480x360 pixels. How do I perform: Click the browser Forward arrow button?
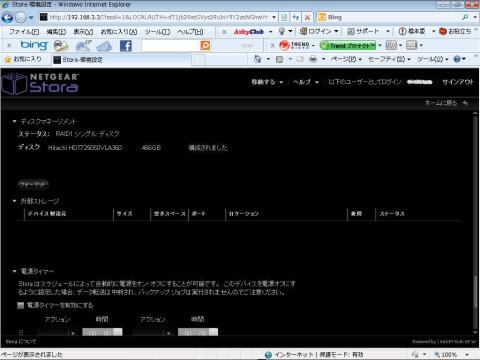point(21,17)
